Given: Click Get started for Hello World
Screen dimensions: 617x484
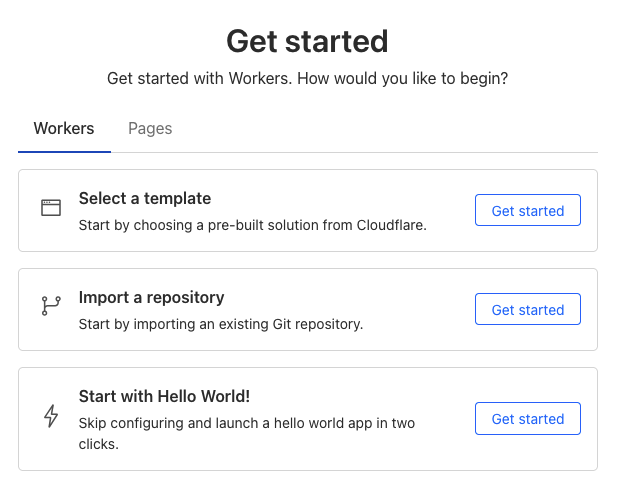Looking at the screenshot, I should point(528,419).
